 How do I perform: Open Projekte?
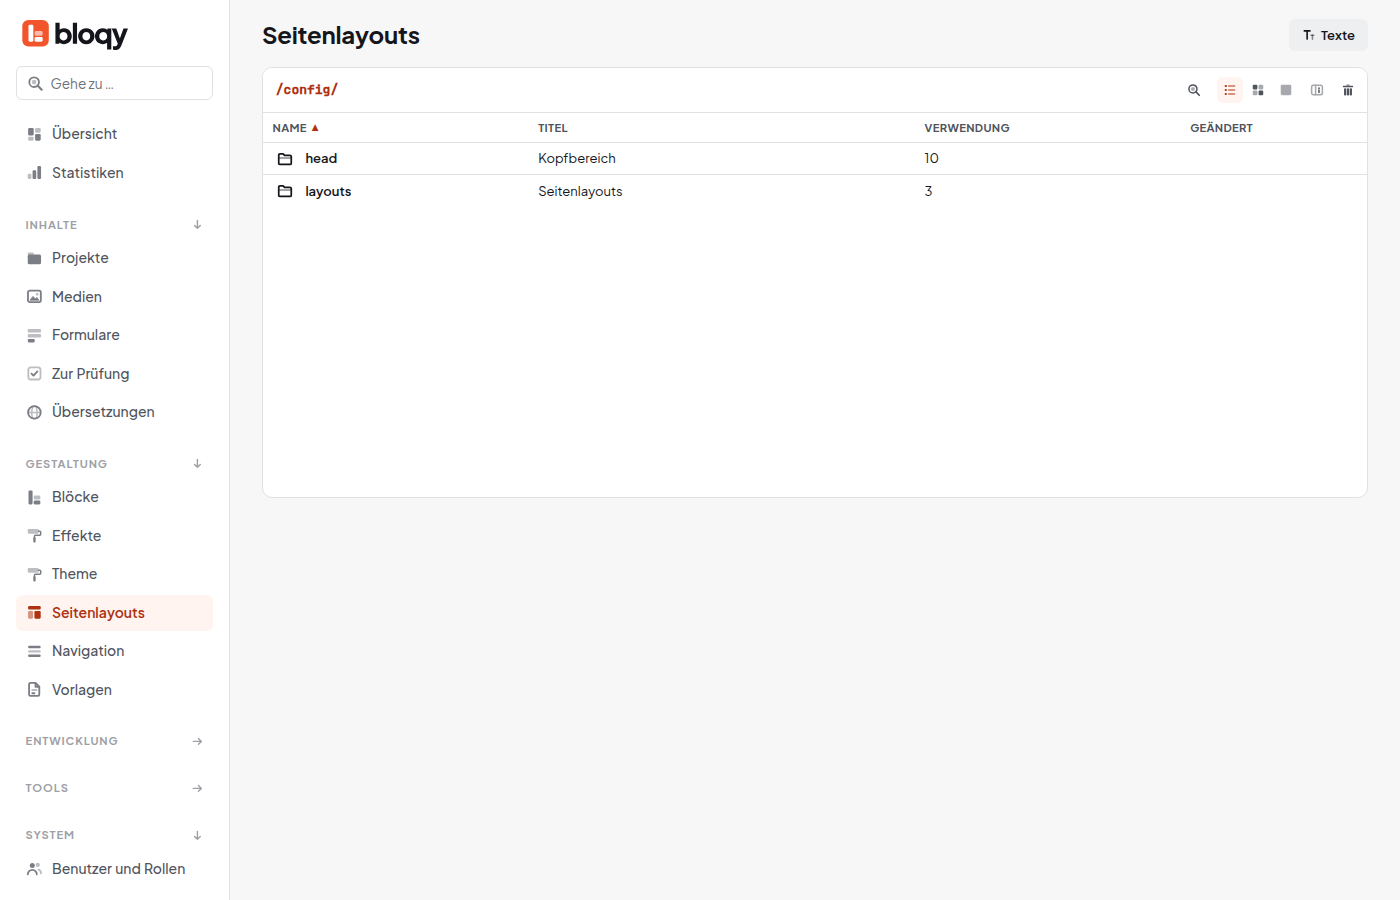(x=114, y=258)
